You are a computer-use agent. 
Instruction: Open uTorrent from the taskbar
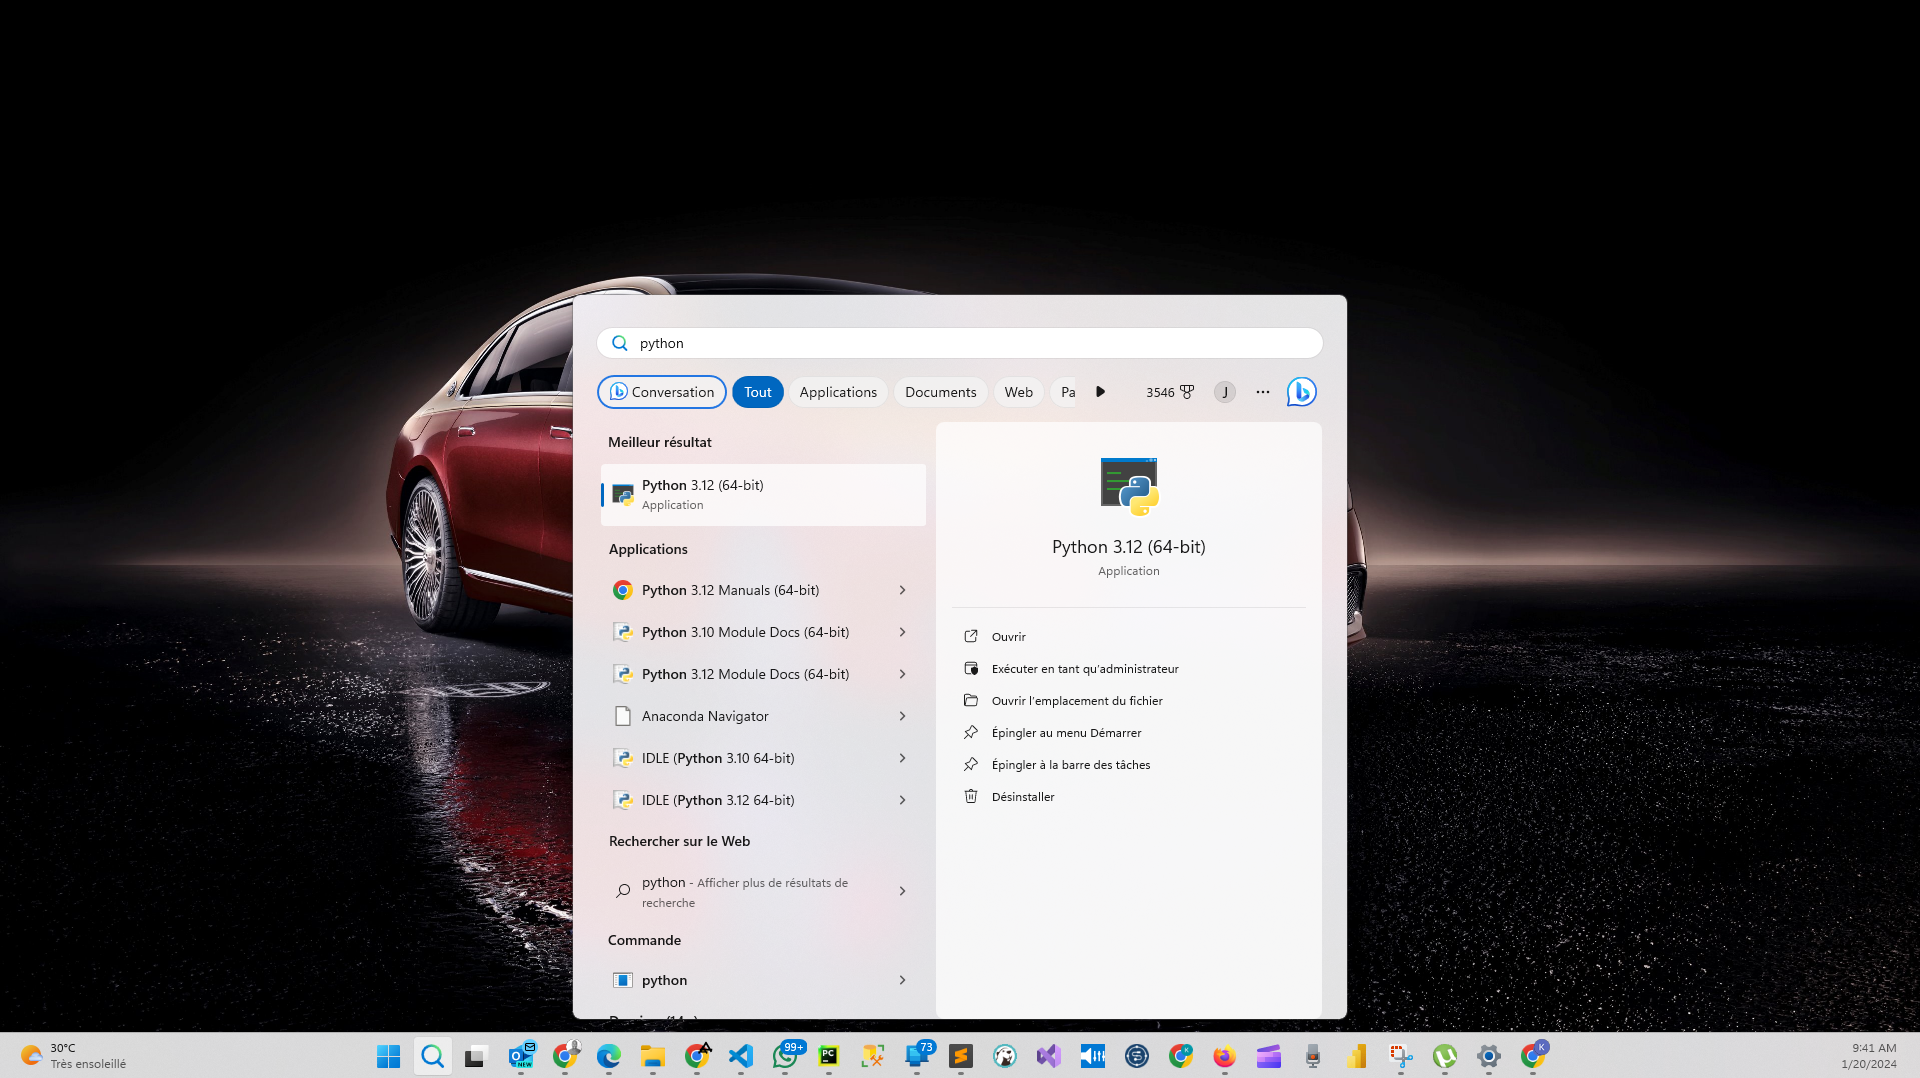click(1445, 1056)
